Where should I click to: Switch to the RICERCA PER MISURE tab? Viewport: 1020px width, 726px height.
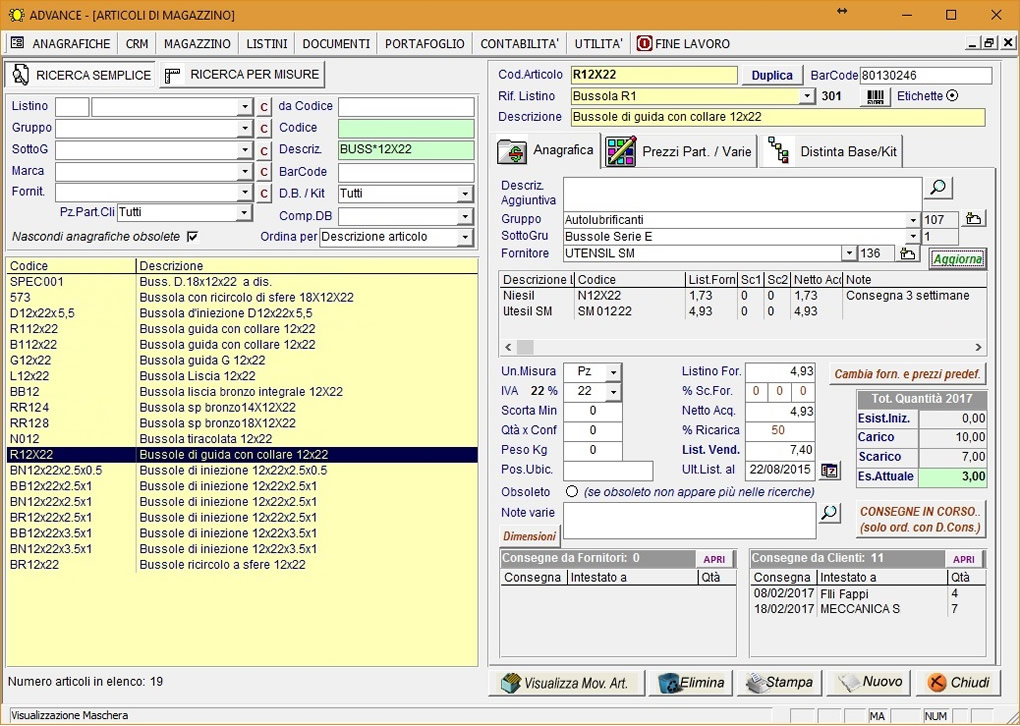242,75
